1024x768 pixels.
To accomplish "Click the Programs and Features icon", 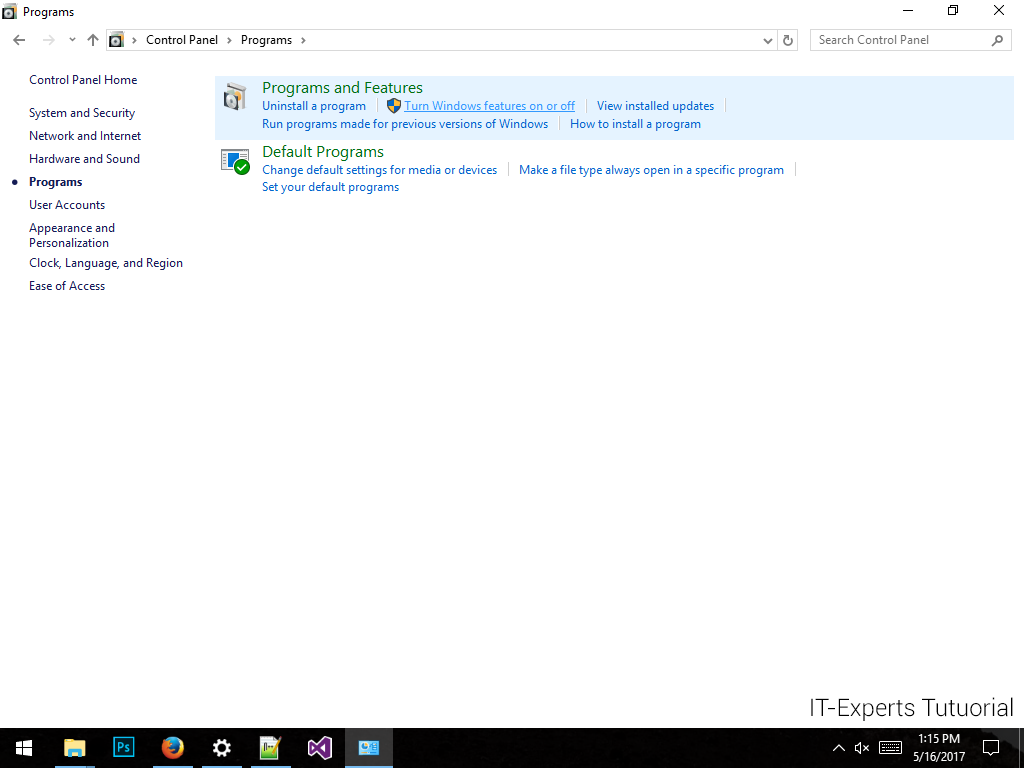I will click(234, 97).
